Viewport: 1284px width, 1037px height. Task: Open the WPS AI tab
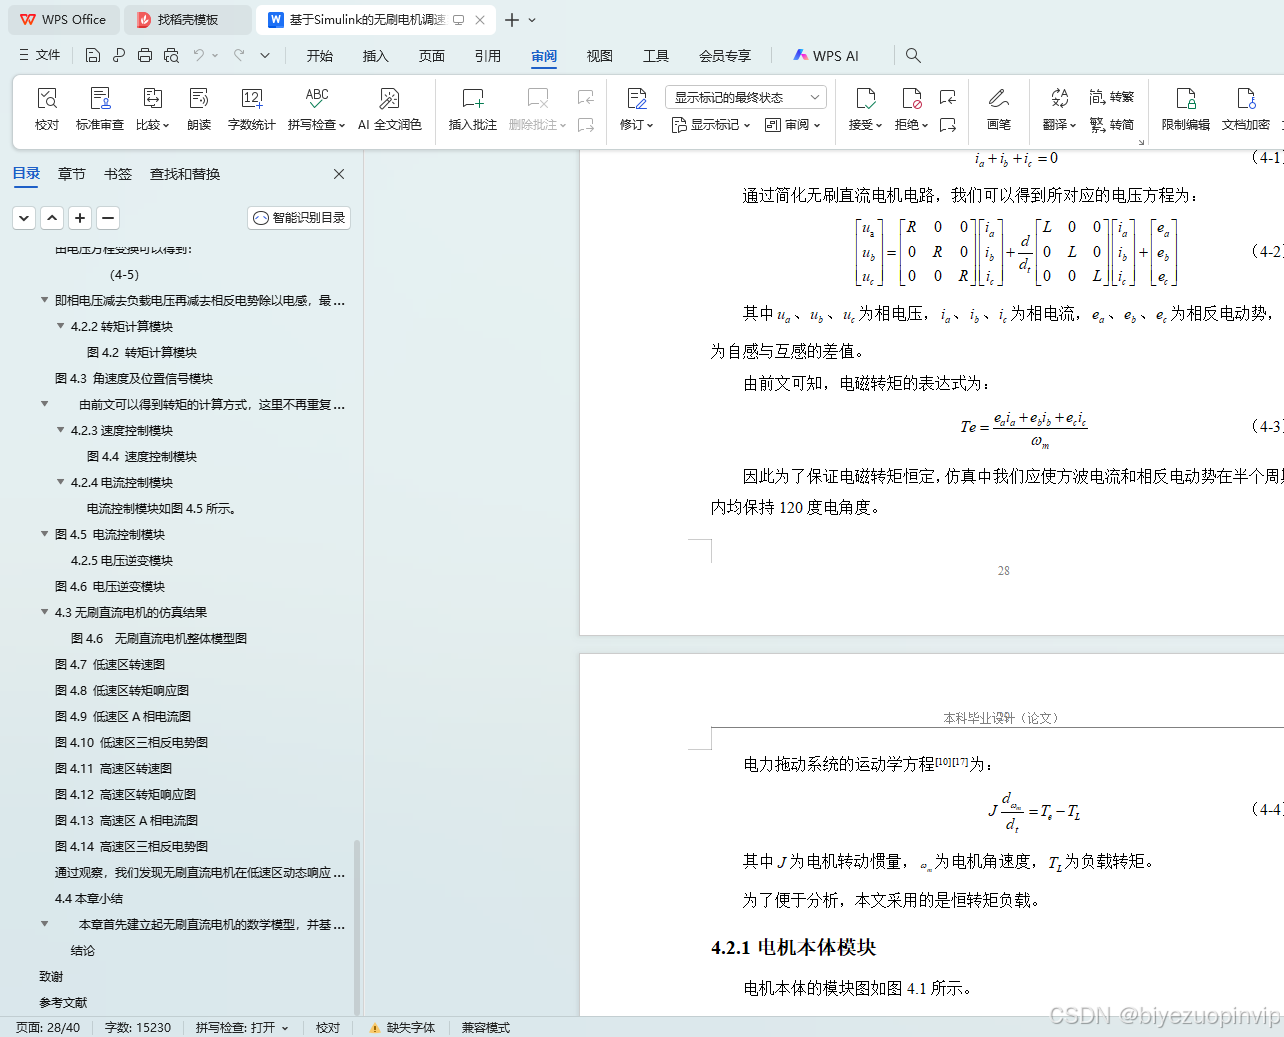click(826, 56)
